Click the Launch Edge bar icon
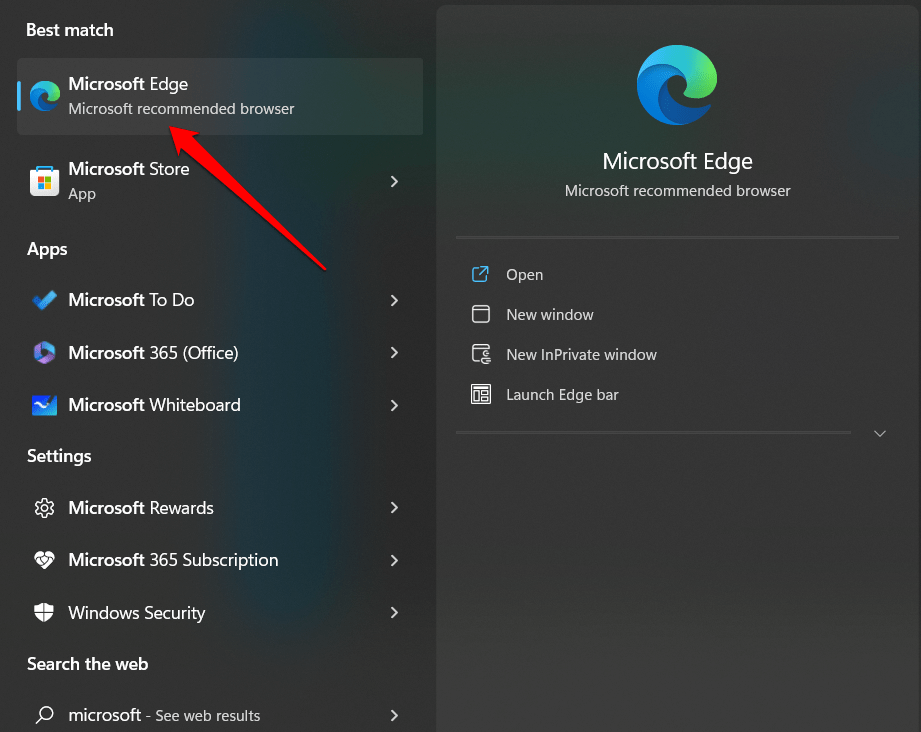Viewport: 921px width, 732px height. (480, 394)
